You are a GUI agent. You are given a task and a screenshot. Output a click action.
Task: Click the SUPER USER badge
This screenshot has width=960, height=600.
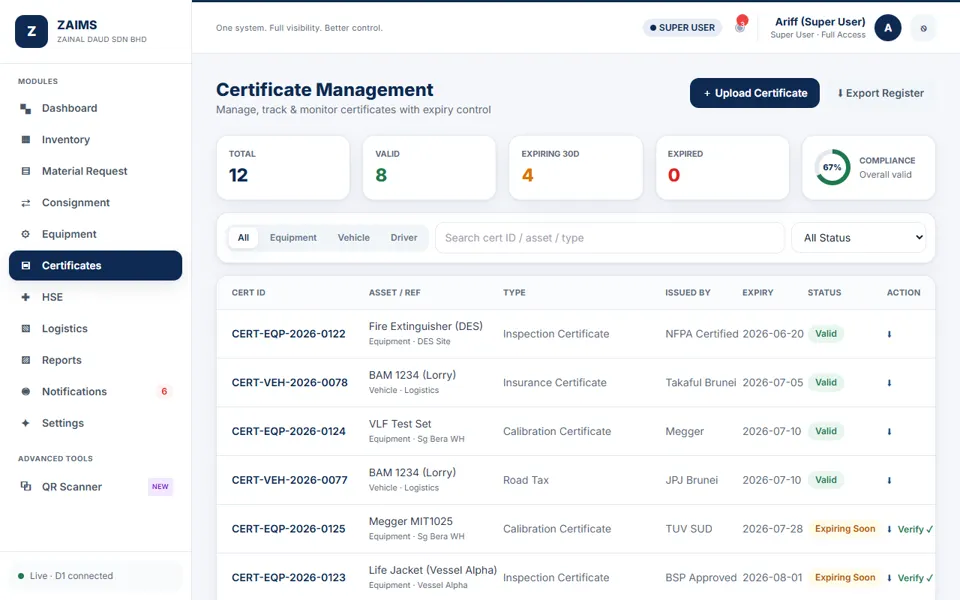[682, 28]
